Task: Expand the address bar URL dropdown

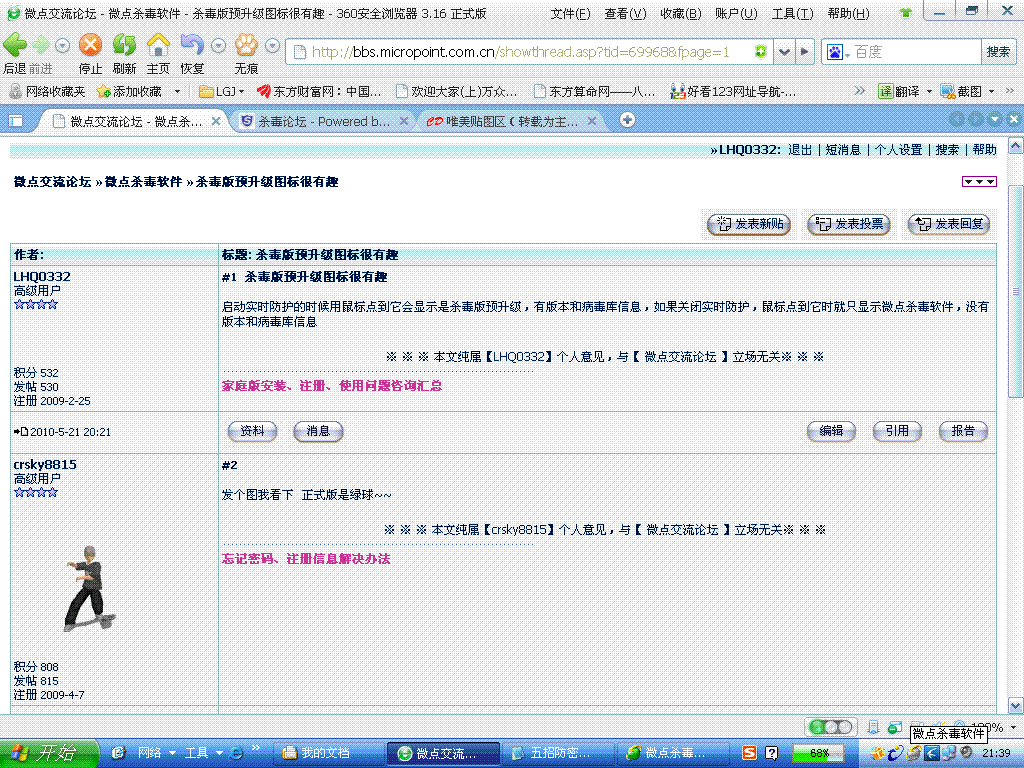Action: [x=784, y=52]
